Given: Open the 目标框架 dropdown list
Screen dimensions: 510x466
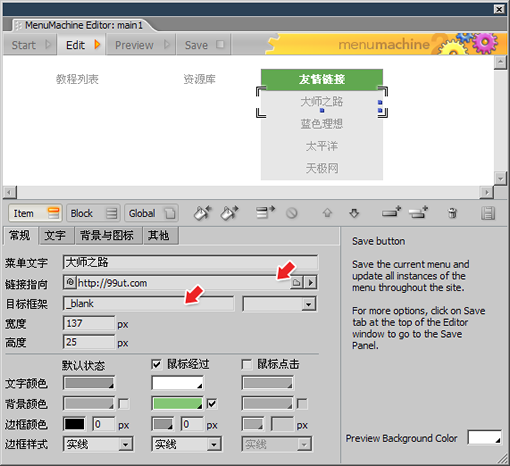Looking at the screenshot, I should pyautogui.click(x=280, y=304).
